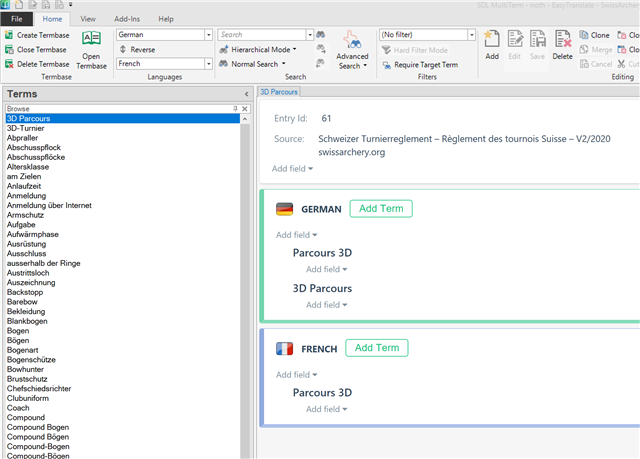Screen dimensions: 640x459
Task: Expand Add field under GERMAN heading
Action: pyautogui.click(x=296, y=235)
